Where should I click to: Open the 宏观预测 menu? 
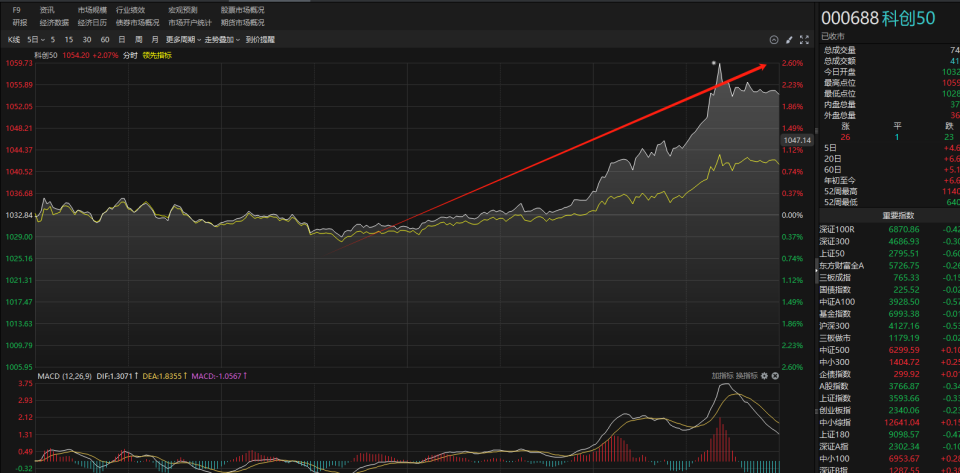coord(183,10)
